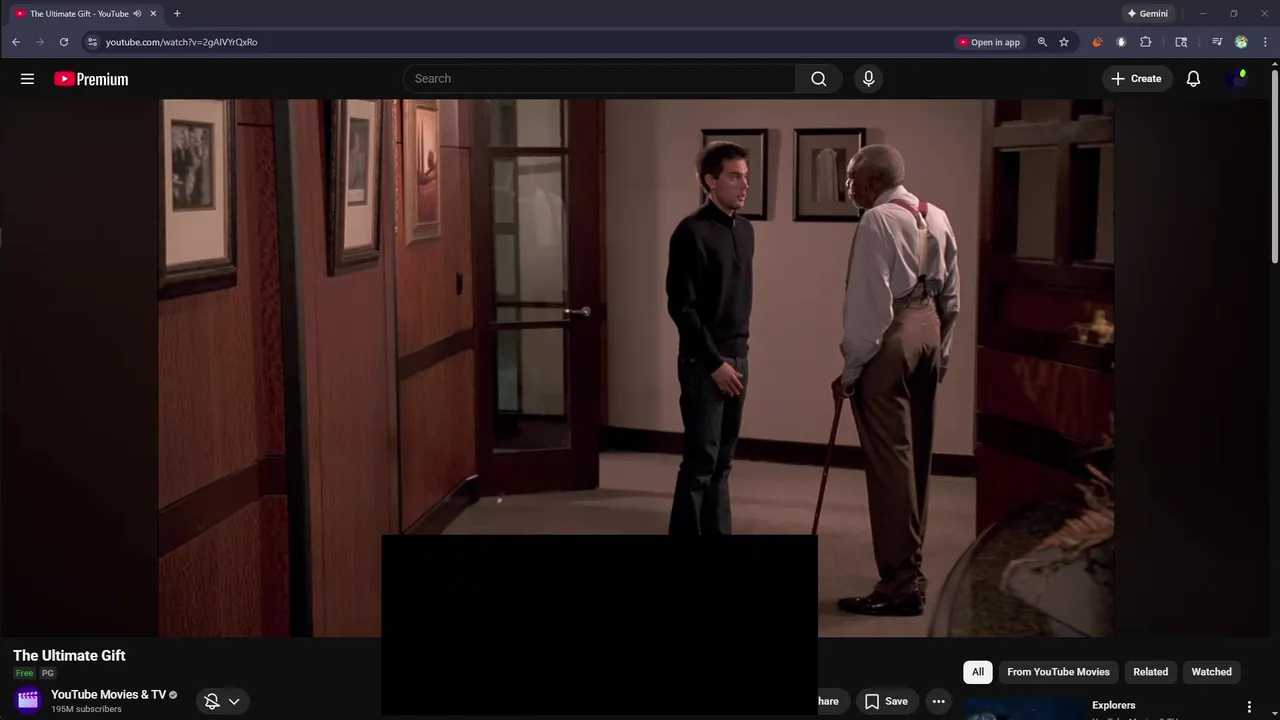Select the Related chip

coord(1150,672)
